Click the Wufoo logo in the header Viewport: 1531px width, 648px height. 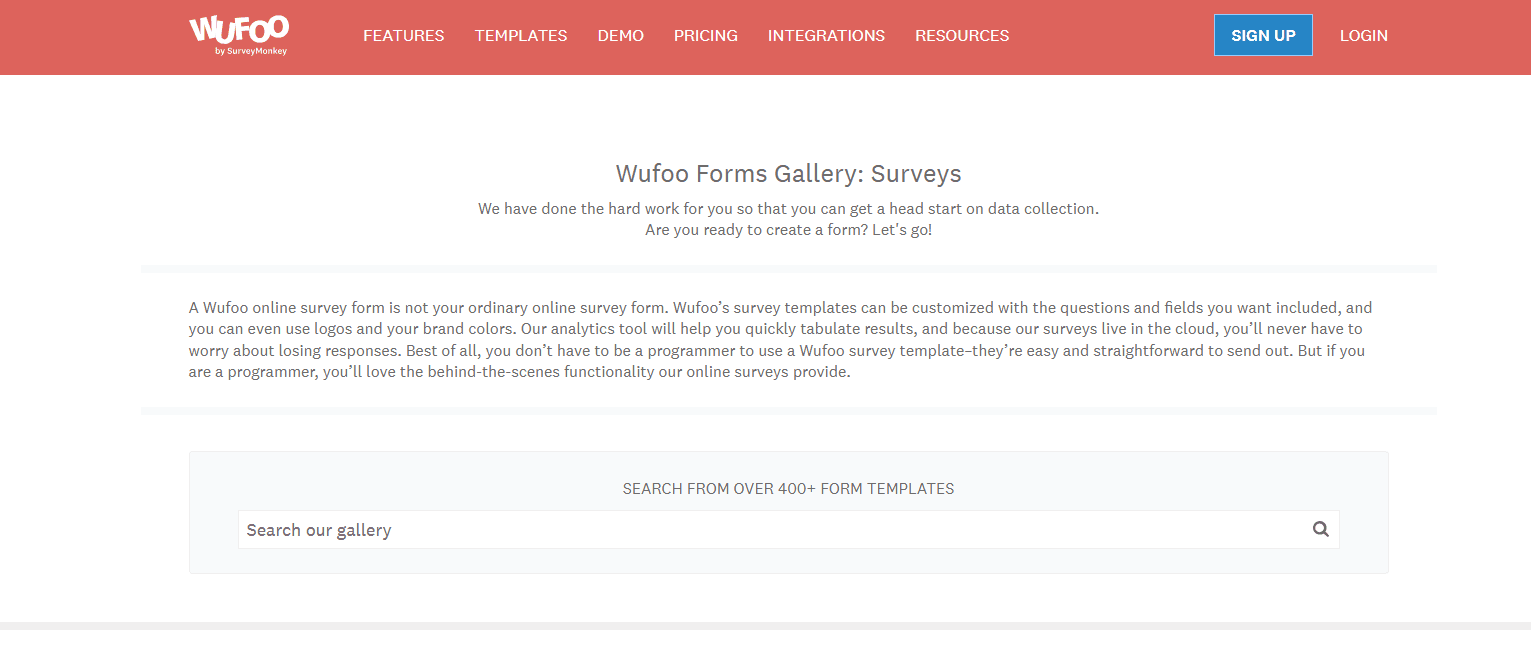click(238, 29)
